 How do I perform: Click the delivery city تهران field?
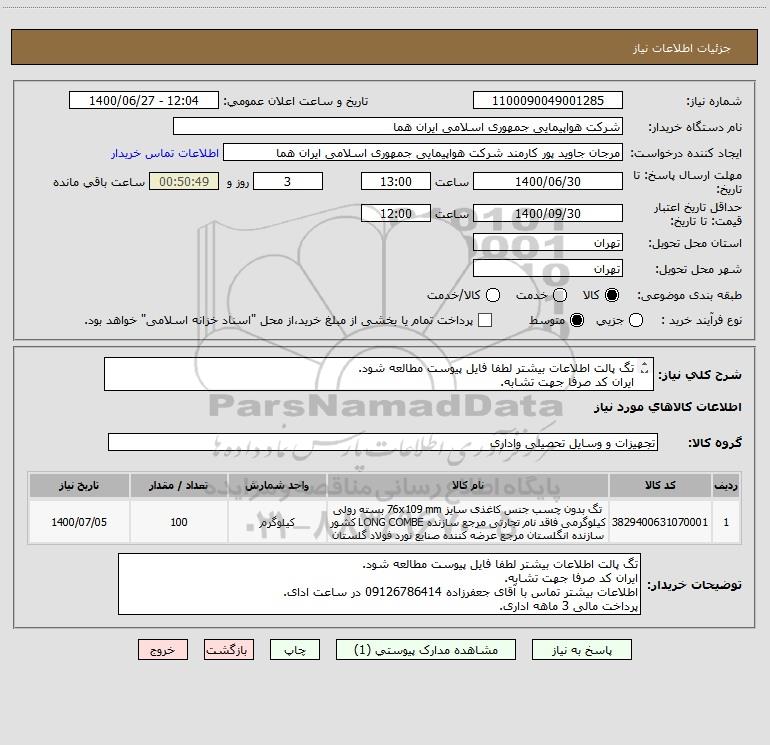coord(548,269)
